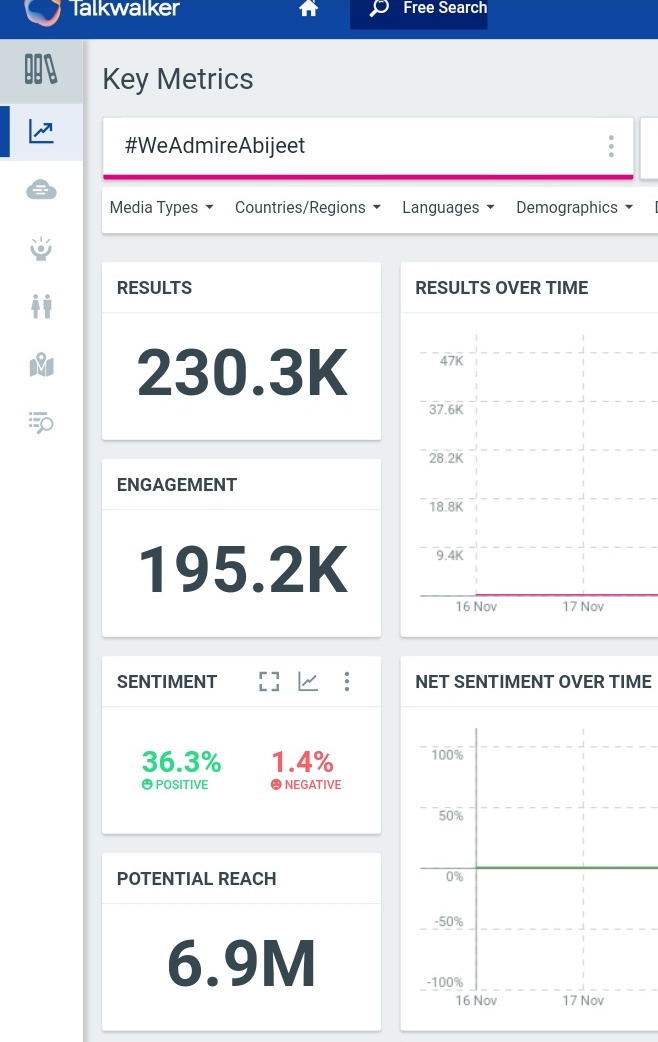Open the world map sidebar icon
This screenshot has width=658, height=1042.
coord(41,365)
